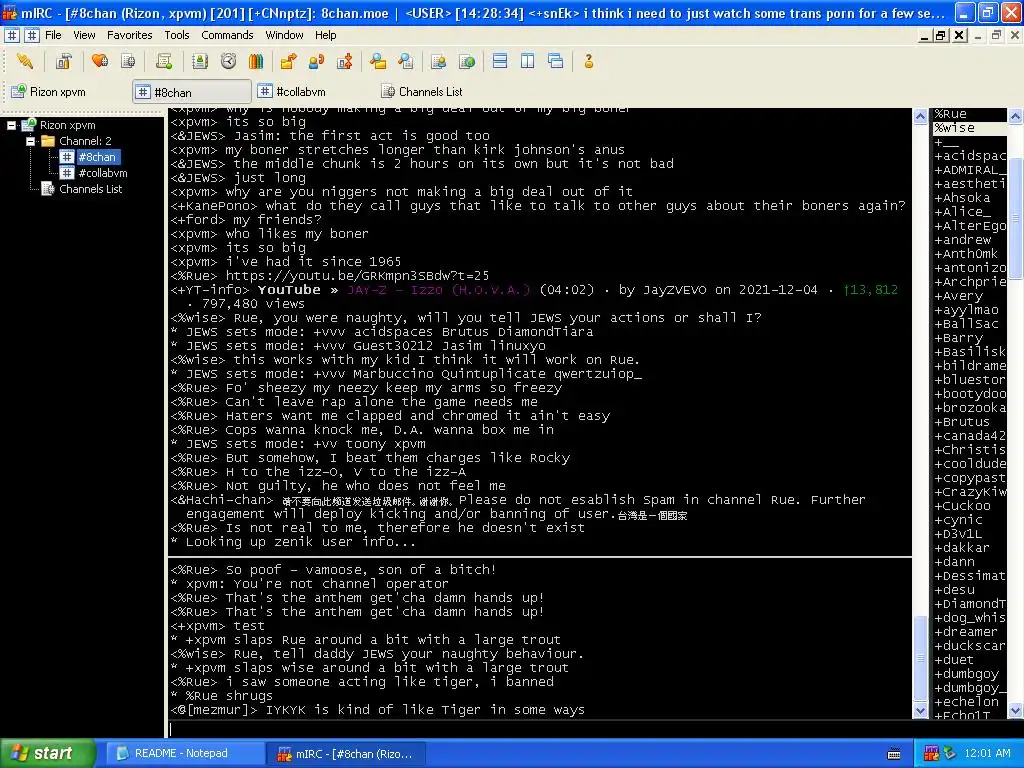Image resolution: width=1024 pixels, height=768 pixels.
Task: Click the DCC Send file folder icon
Action: tap(288, 61)
